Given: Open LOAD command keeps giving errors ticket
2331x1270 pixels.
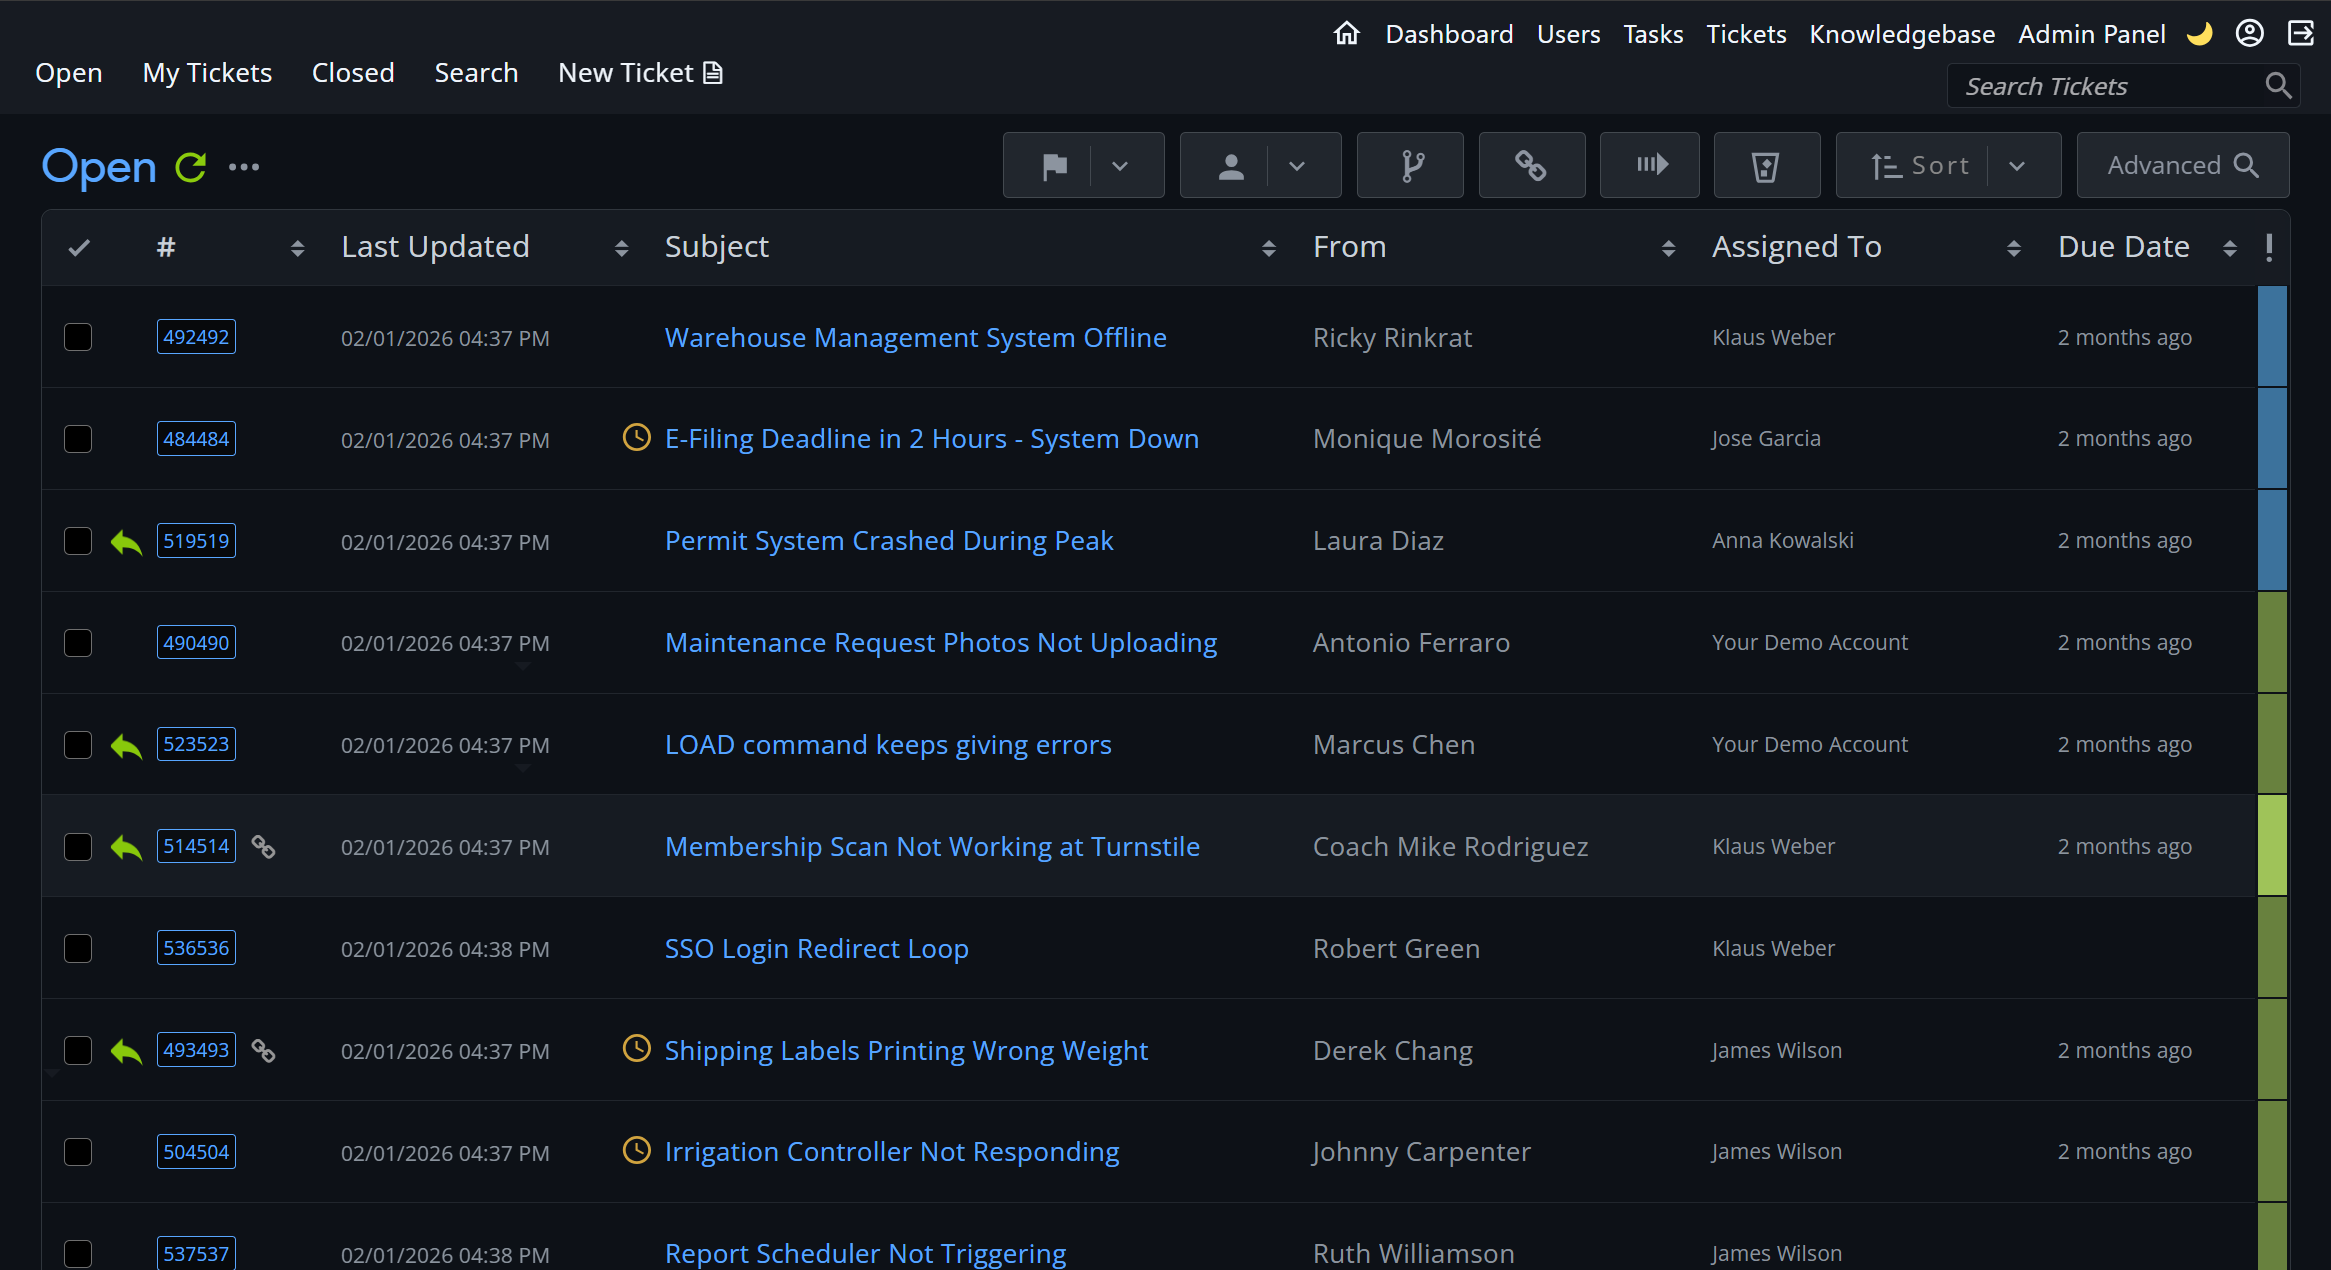Looking at the screenshot, I should pyautogui.click(x=888, y=745).
